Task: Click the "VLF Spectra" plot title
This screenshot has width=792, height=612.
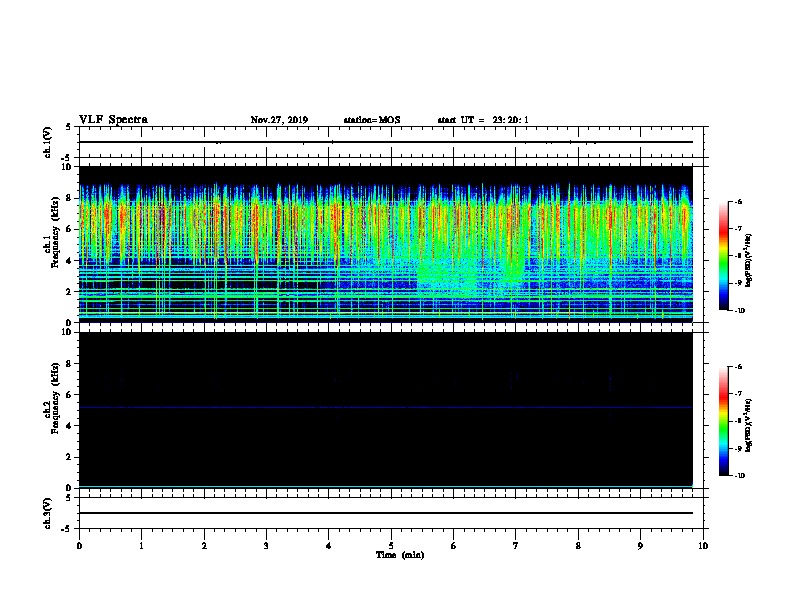Action: pos(113,120)
